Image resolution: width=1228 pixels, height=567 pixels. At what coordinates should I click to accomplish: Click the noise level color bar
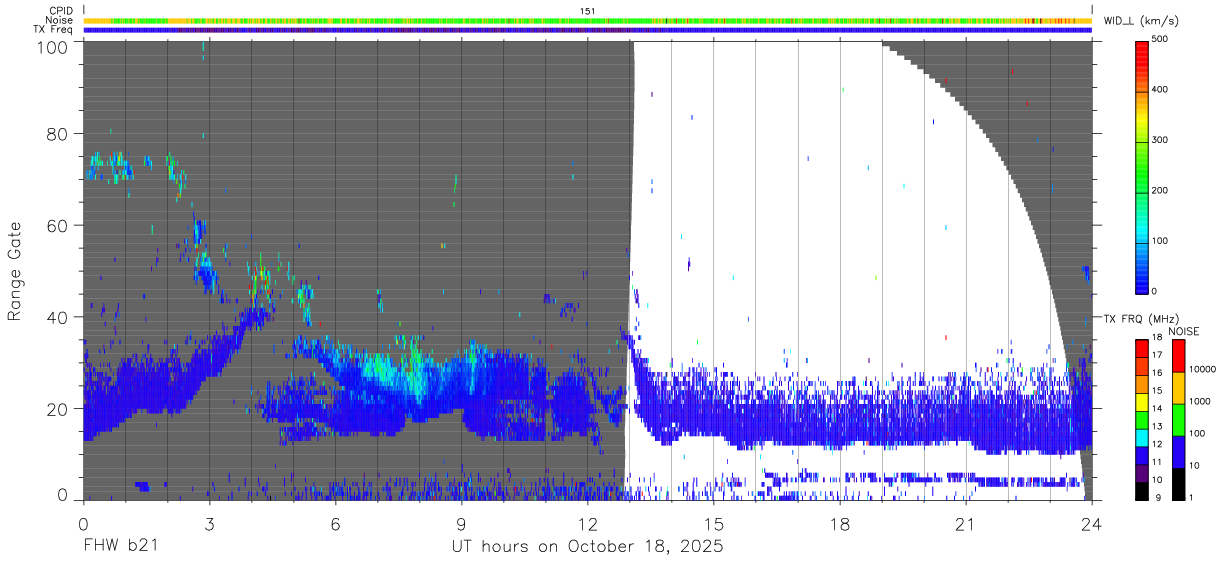(x=1178, y=419)
